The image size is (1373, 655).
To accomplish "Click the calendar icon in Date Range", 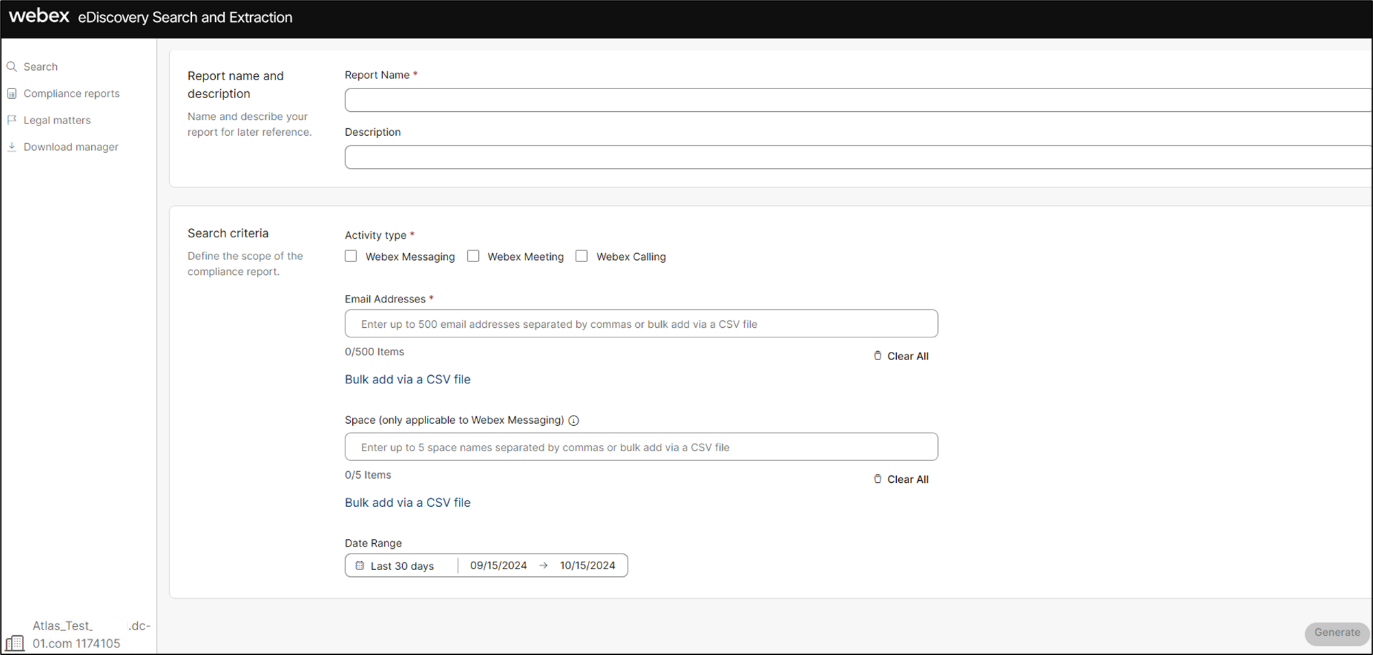I will (360, 566).
